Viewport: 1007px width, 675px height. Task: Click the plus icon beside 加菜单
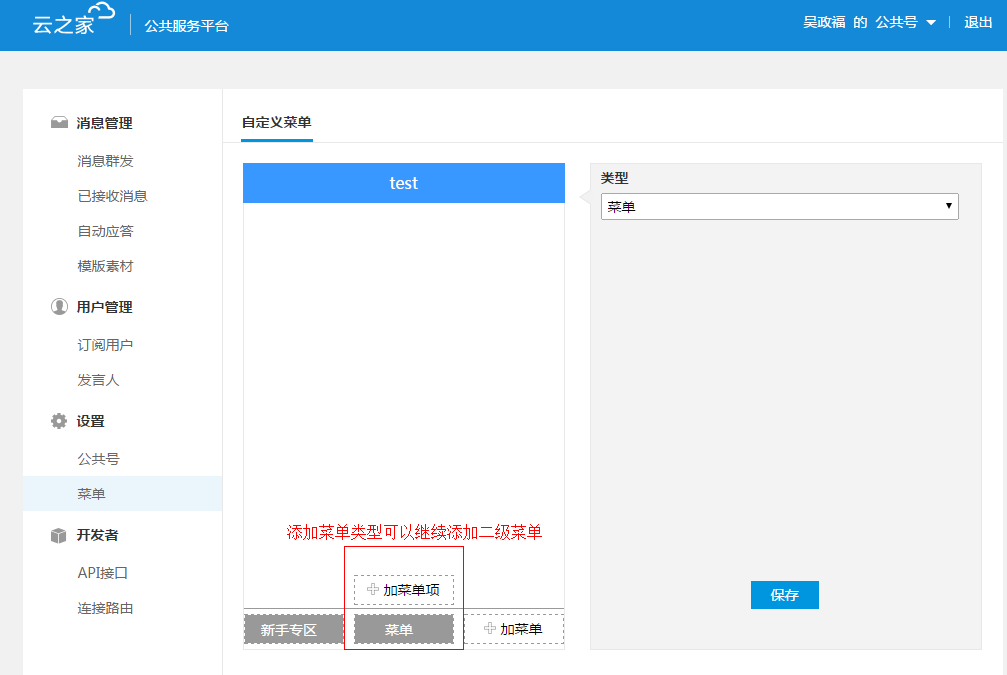[490, 628]
